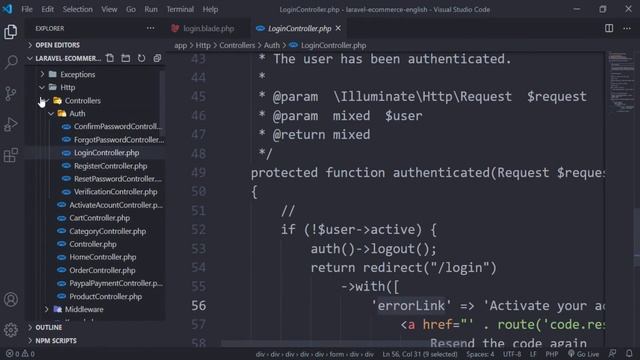Change UTF-8 encoding in status bar
This screenshot has width=640, height=360.
[x=512, y=354]
